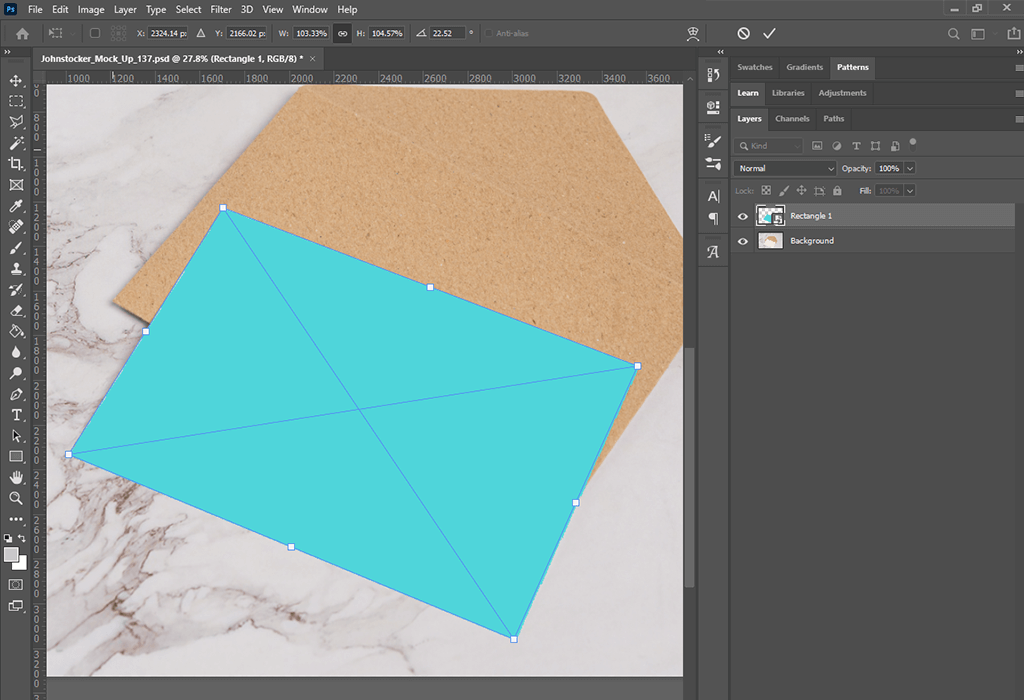Swap foreground and background colors
The width and height of the screenshot is (1024, 700).
tap(22, 538)
